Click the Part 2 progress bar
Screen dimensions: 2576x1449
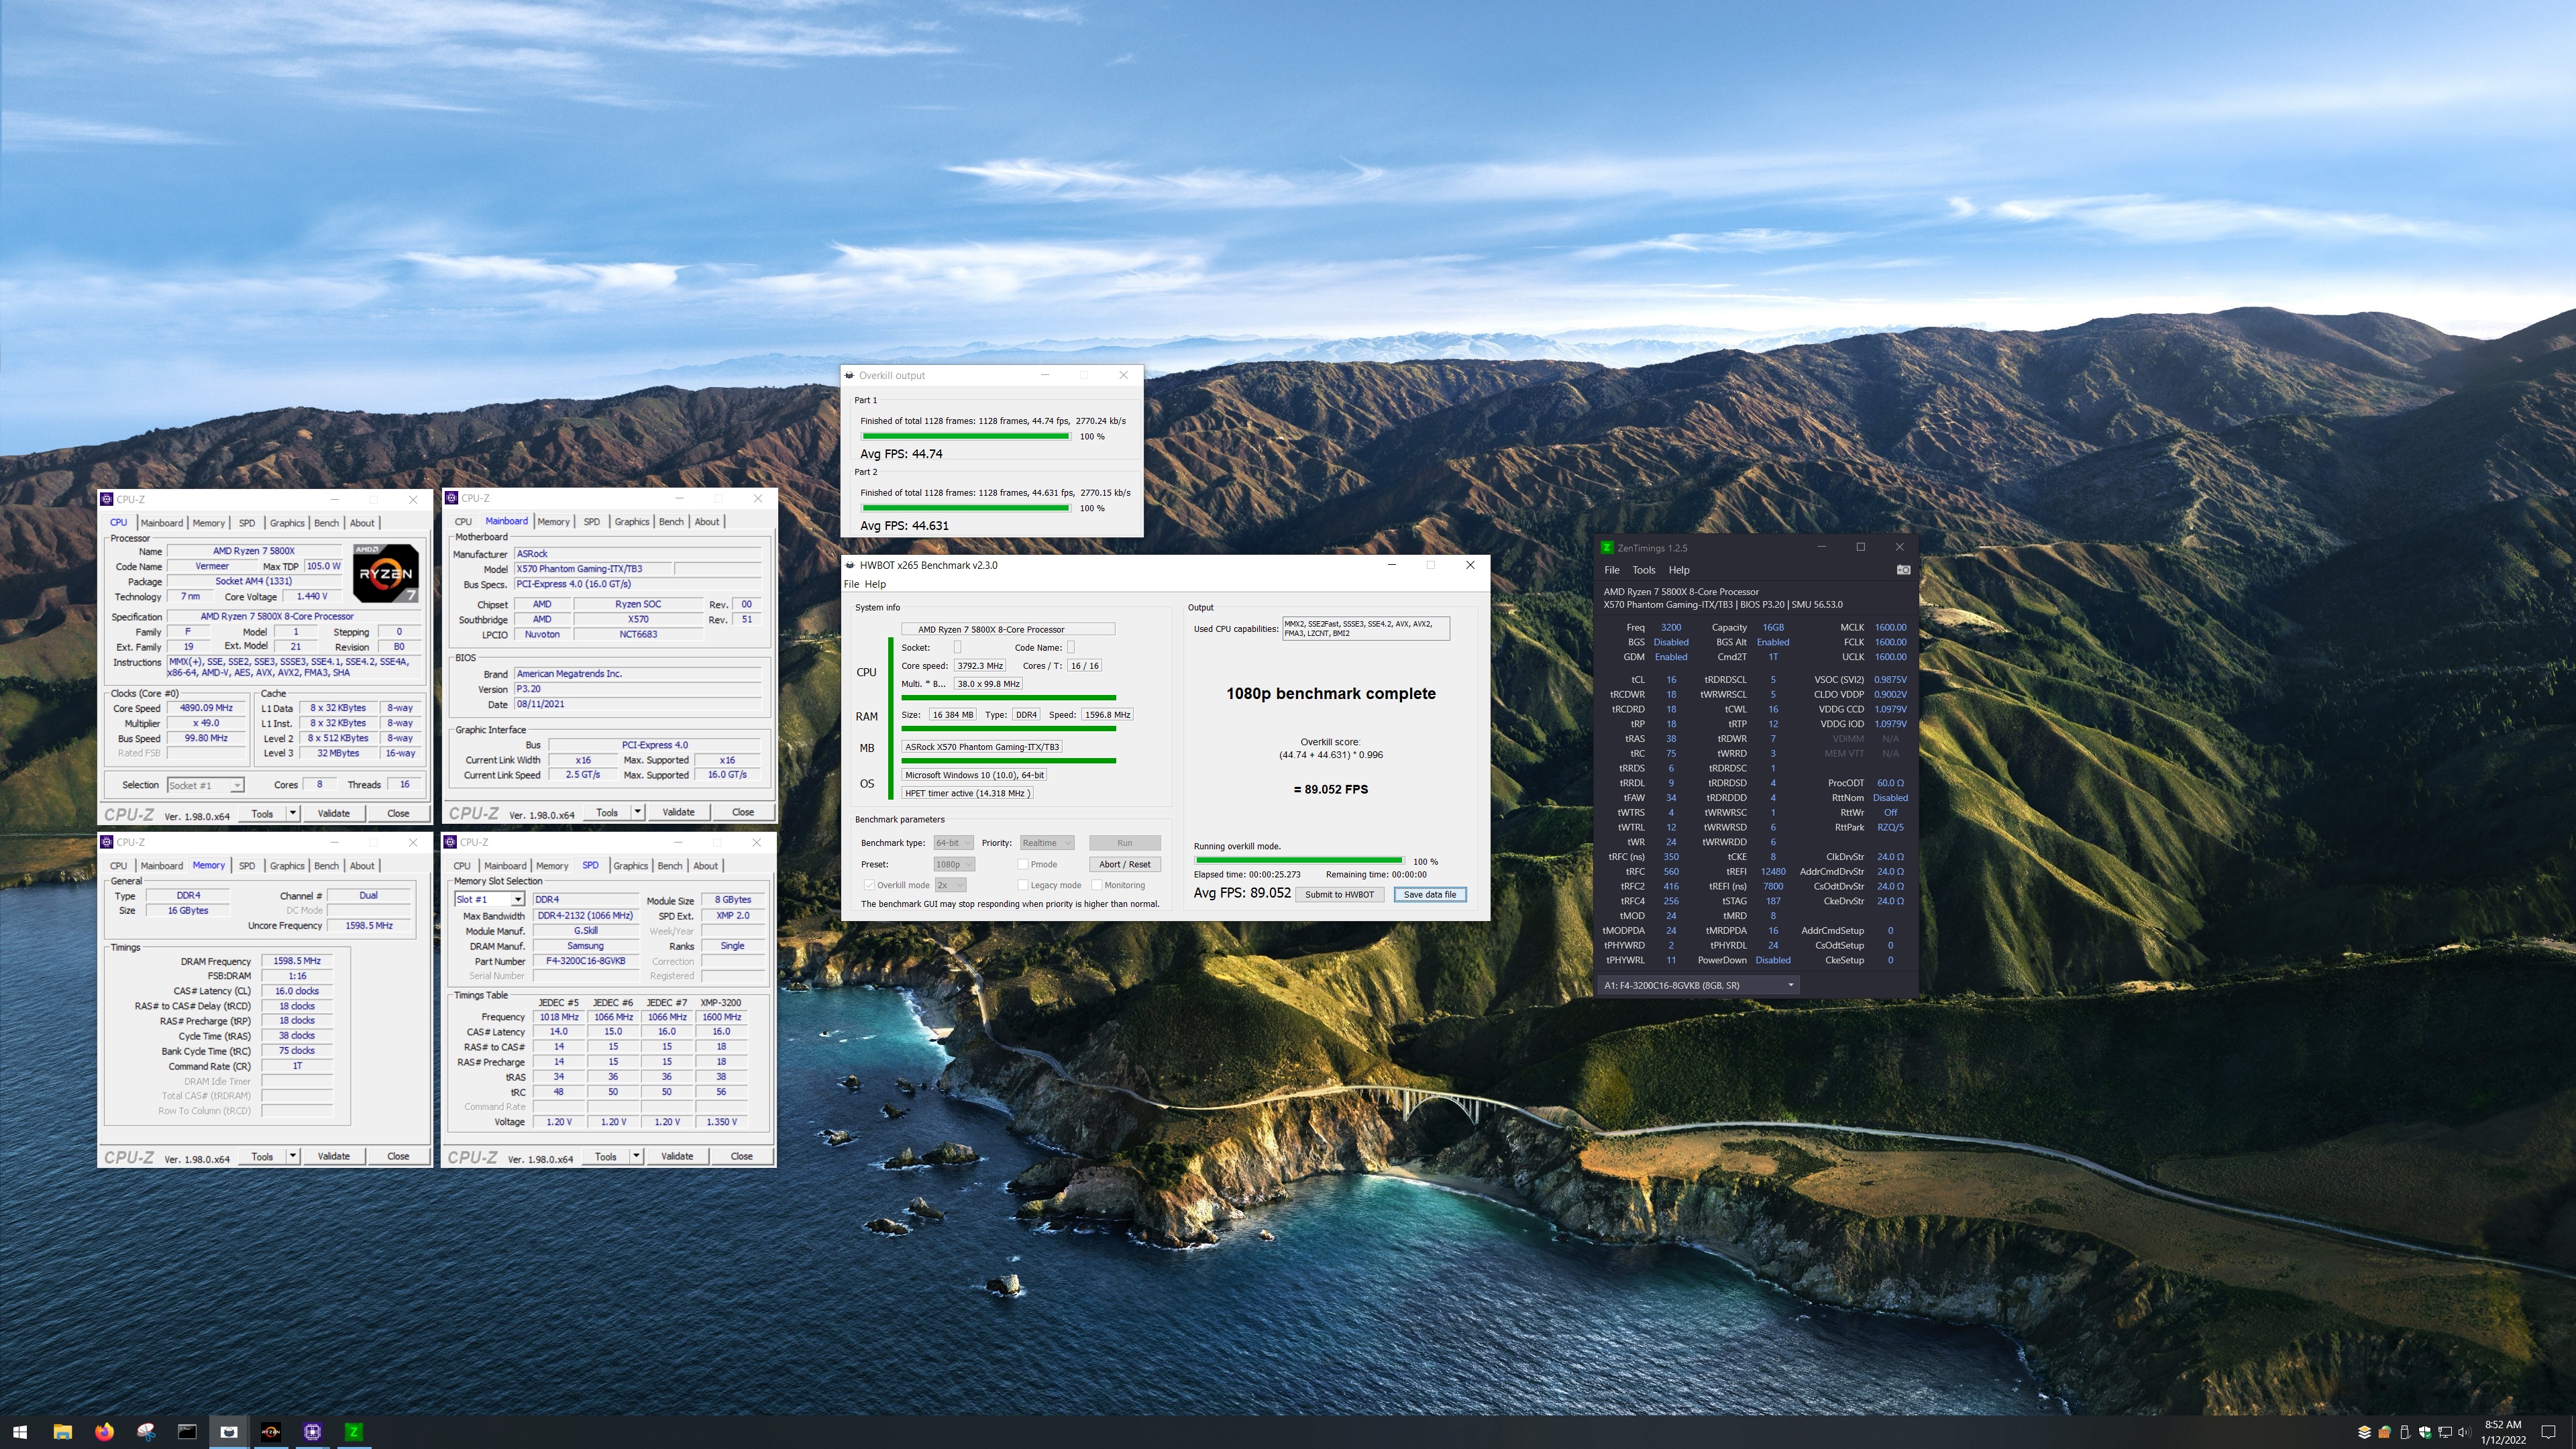pyautogui.click(x=965, y=508)
